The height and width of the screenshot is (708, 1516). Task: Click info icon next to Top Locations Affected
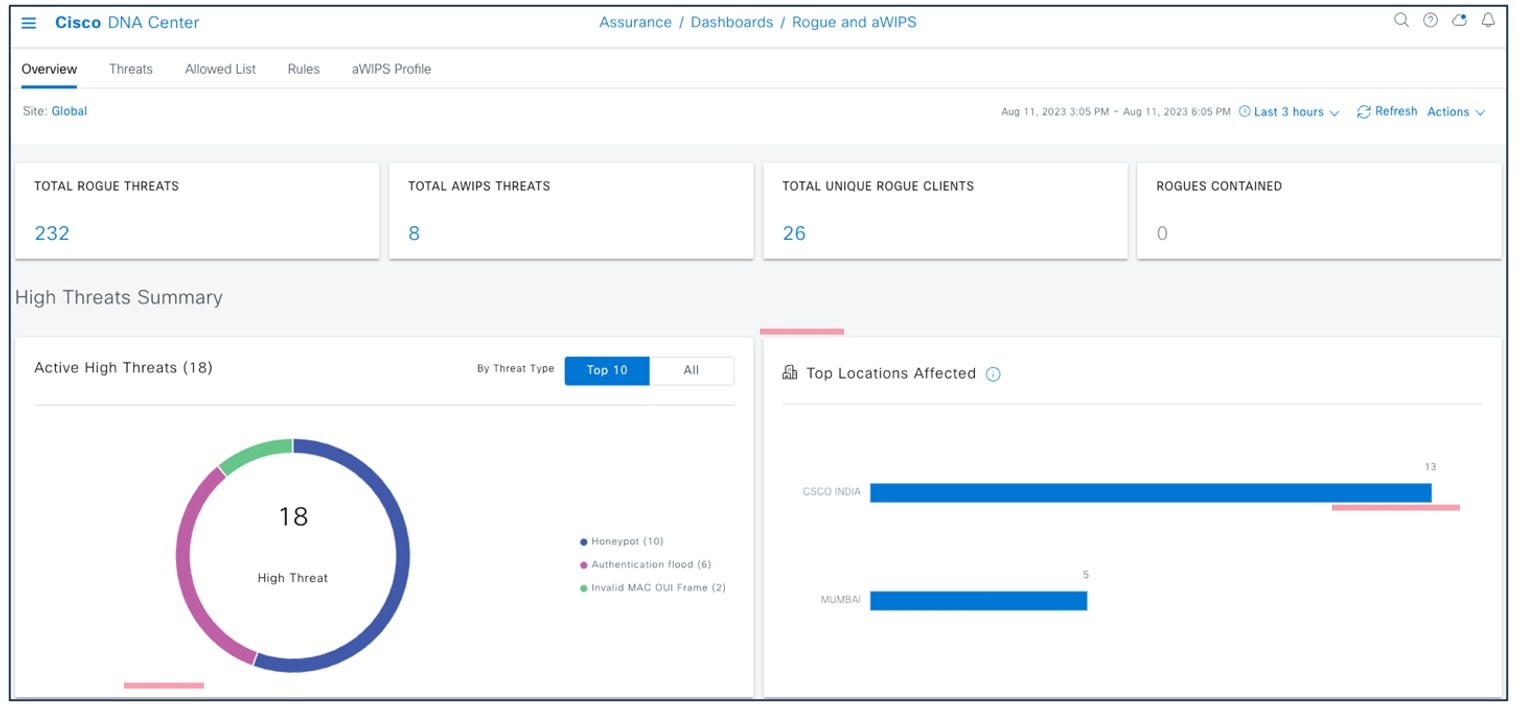pos(993,374)
